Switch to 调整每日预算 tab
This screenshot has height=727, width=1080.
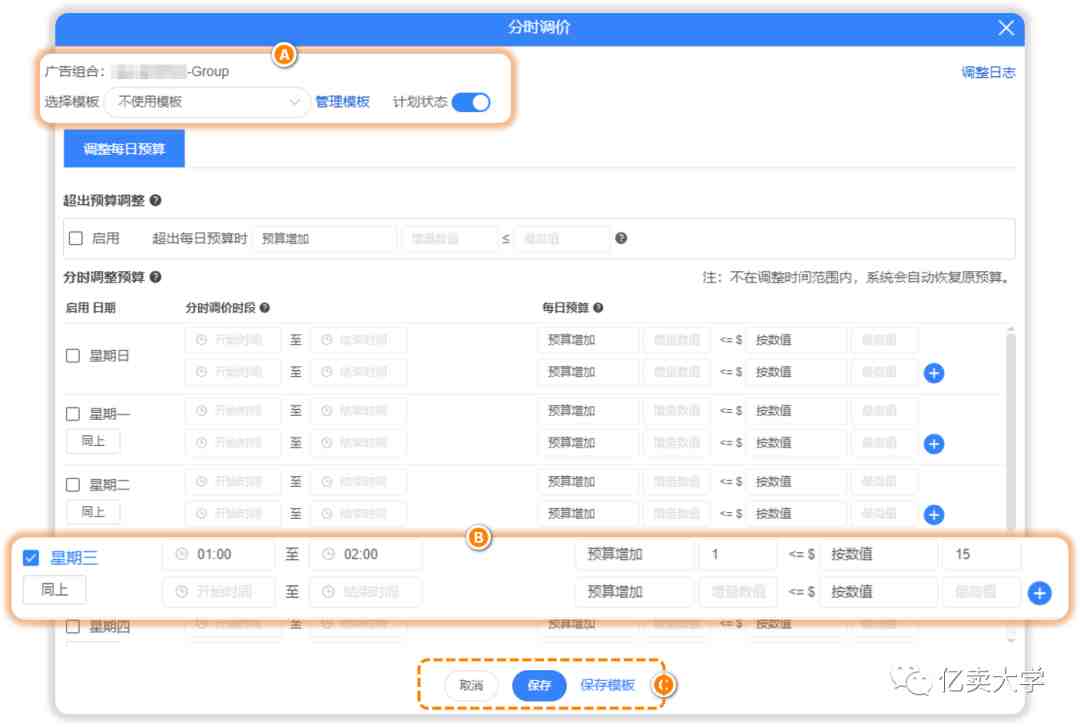(x=124, y=149)
